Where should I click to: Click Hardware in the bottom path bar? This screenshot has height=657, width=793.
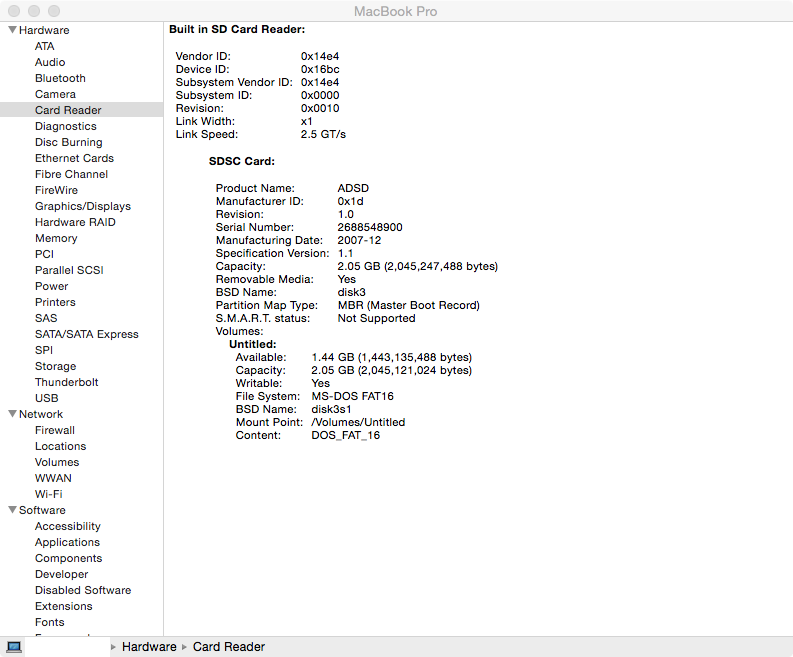149,647
